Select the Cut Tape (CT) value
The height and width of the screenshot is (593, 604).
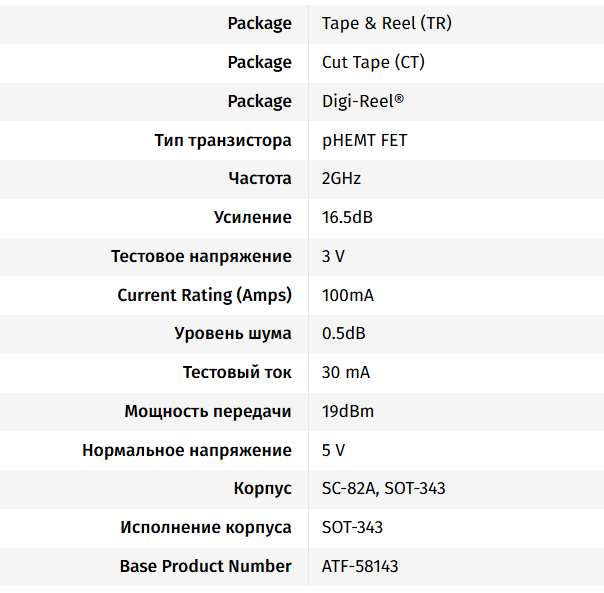click(x=373, y=62)
